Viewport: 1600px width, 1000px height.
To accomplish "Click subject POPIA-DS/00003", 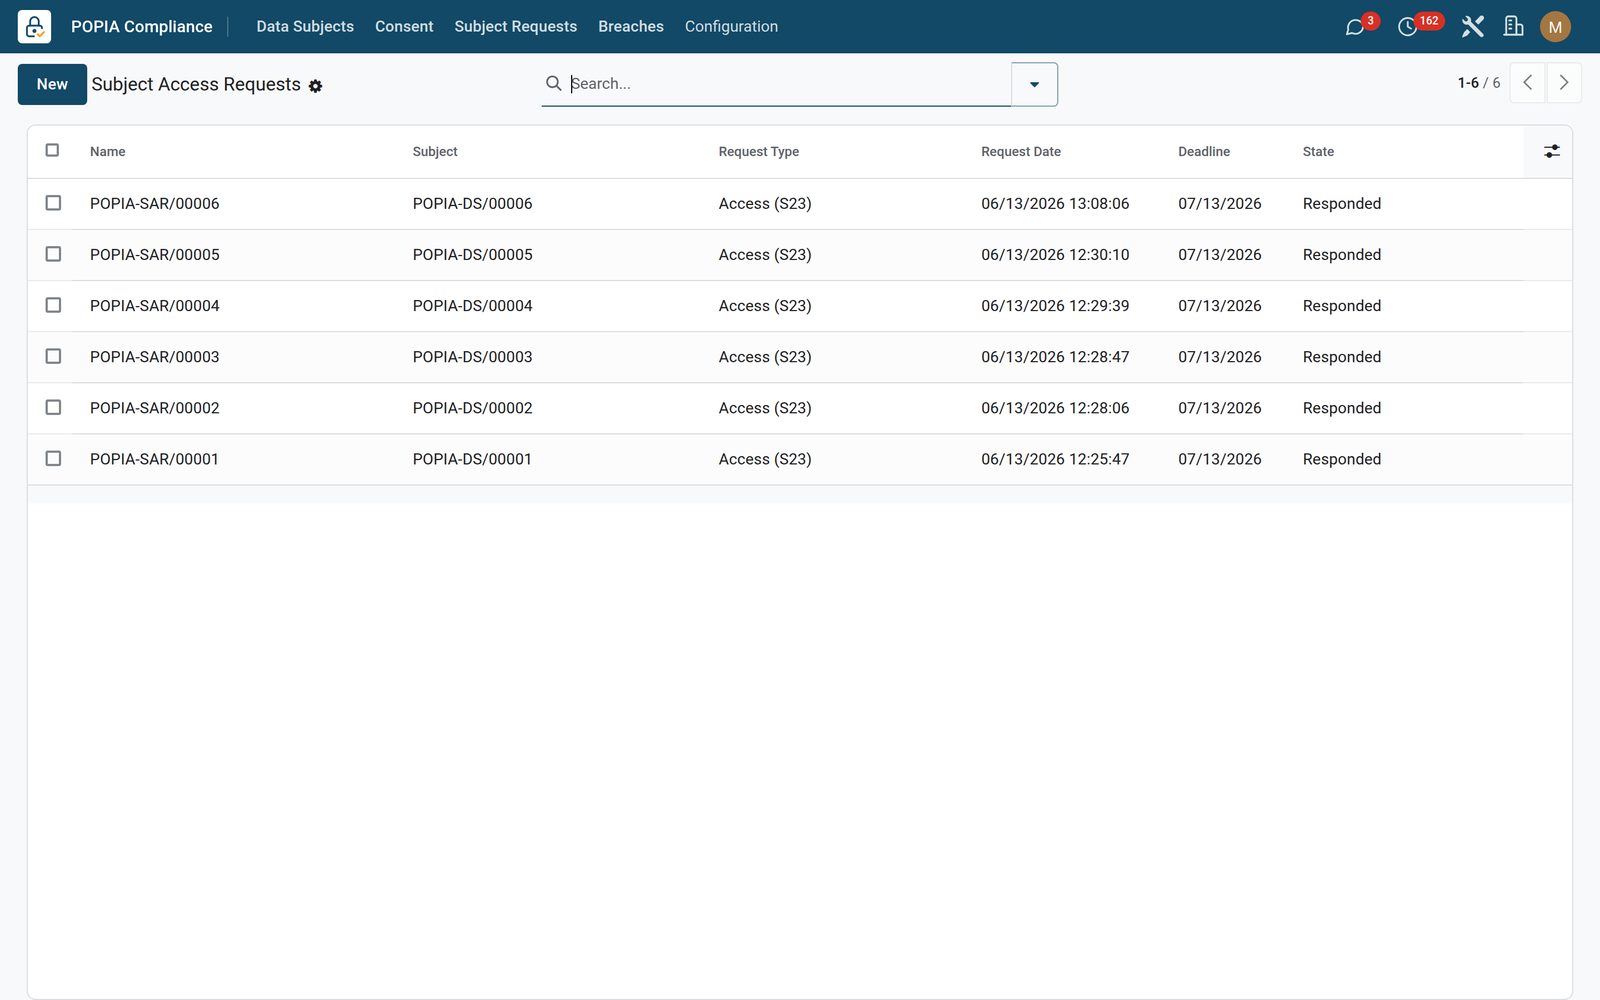I will tap(472, 357).
